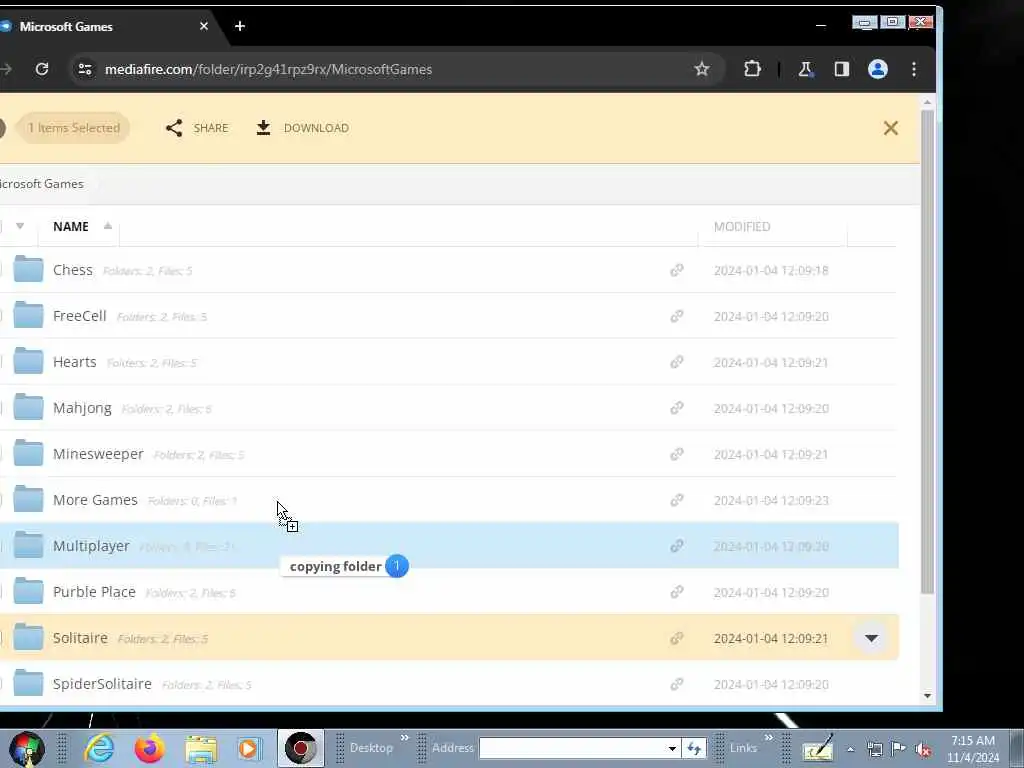Open the Mahjong folder

click(82, 408)
